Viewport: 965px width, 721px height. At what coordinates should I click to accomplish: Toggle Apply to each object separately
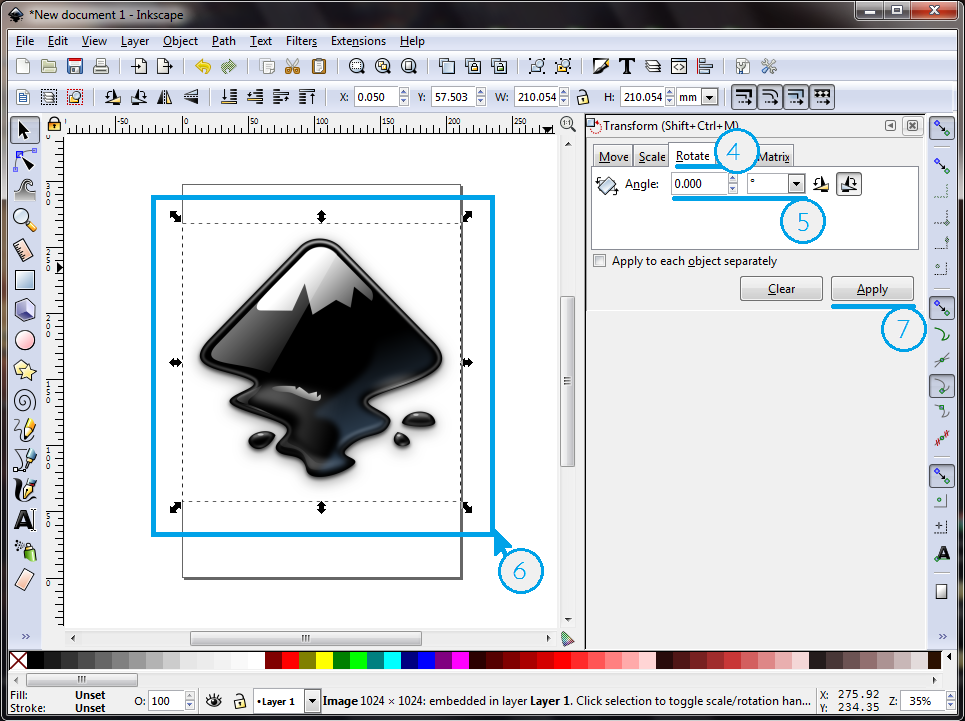[x=599, y=261]
